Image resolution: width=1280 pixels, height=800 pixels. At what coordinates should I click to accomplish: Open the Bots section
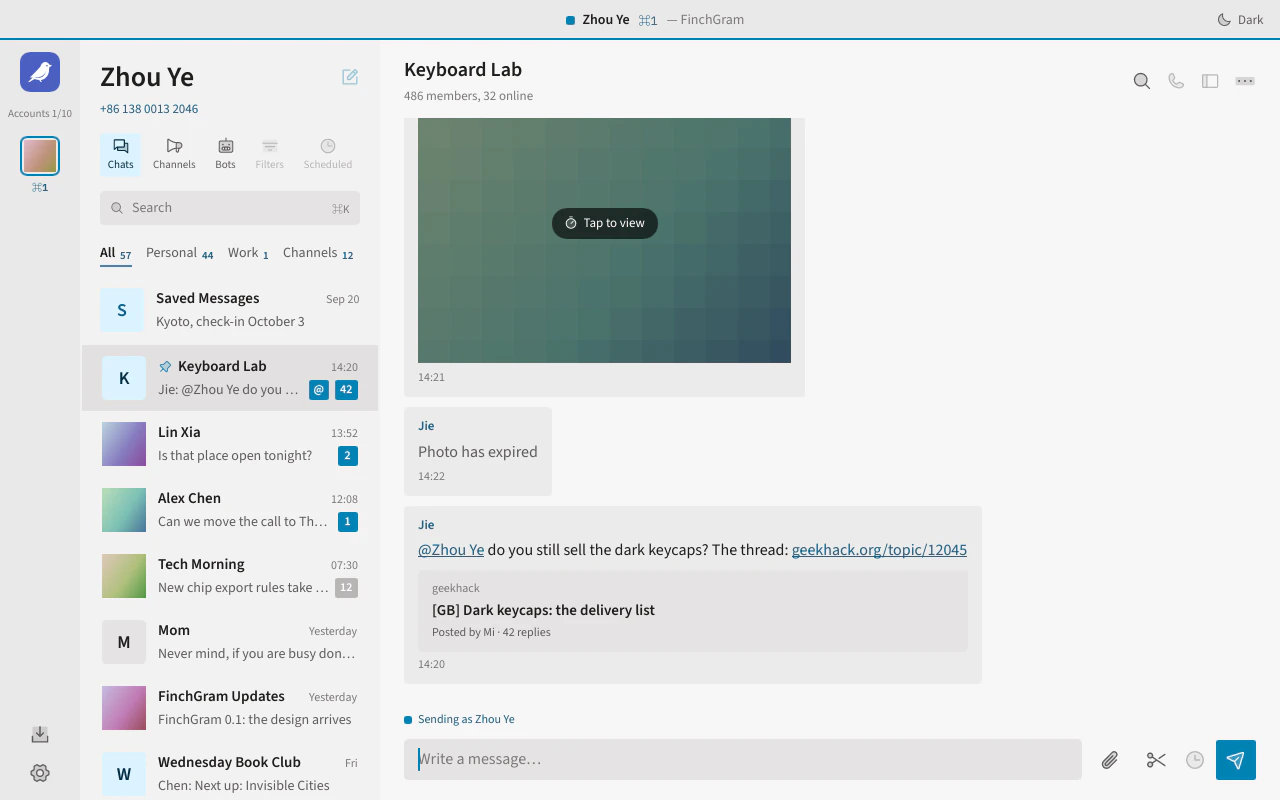coord(226,154)
